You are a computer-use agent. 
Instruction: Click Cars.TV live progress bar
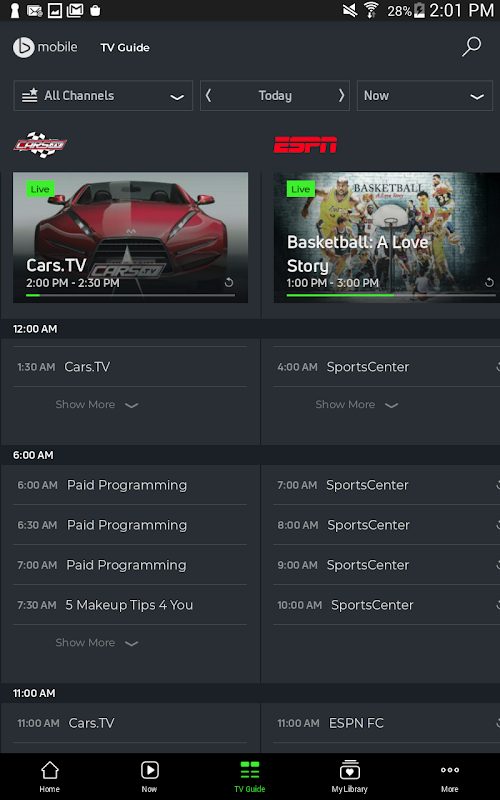click(131, 295)
